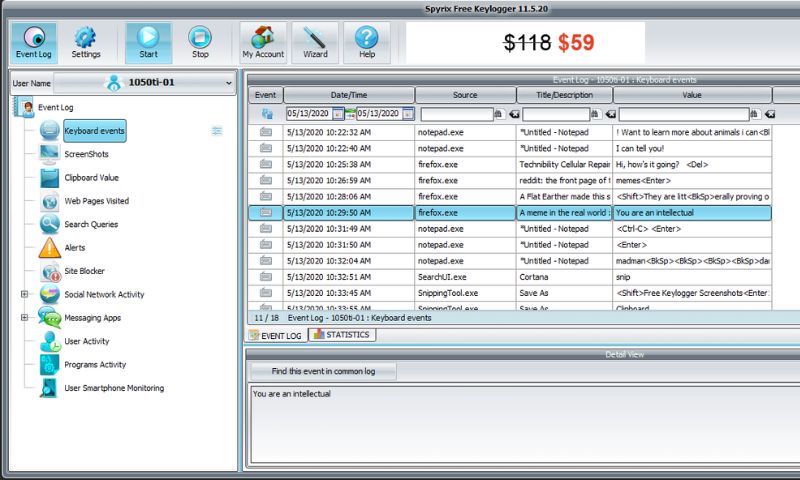The height and width of the screenshot is (480, 800).
Task: Select the SearchUI.exe Cortana row
Action: click(510, 277)
